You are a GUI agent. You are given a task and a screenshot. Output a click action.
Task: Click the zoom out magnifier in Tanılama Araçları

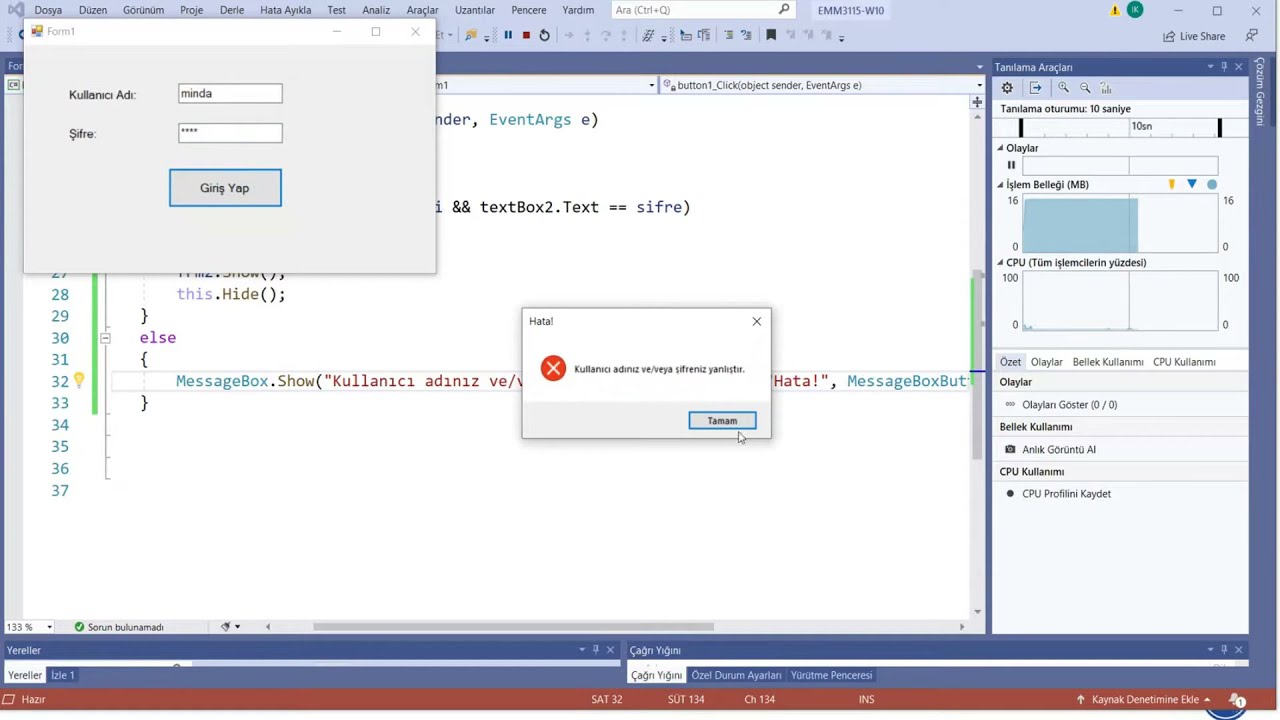(x=1085, y=88)
